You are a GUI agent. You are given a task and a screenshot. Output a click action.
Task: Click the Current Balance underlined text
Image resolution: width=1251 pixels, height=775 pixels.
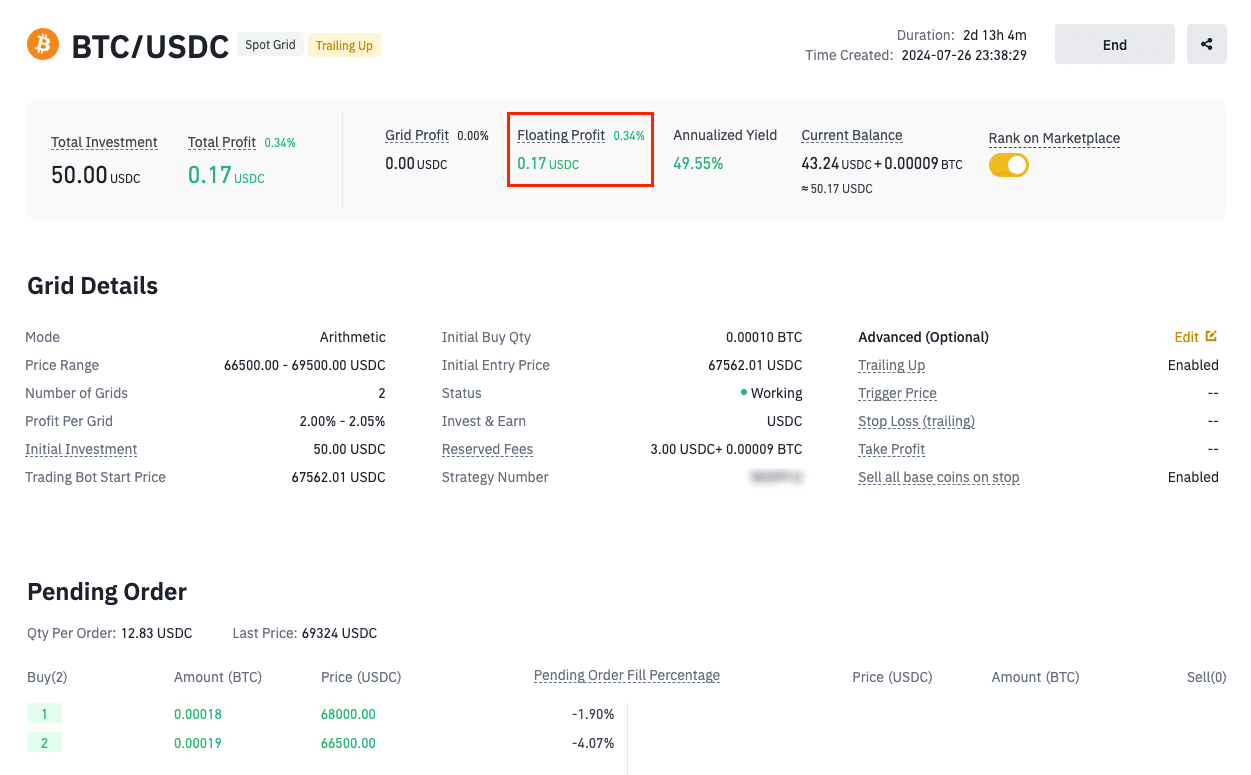pyautogui.click(x=851, y=135)
